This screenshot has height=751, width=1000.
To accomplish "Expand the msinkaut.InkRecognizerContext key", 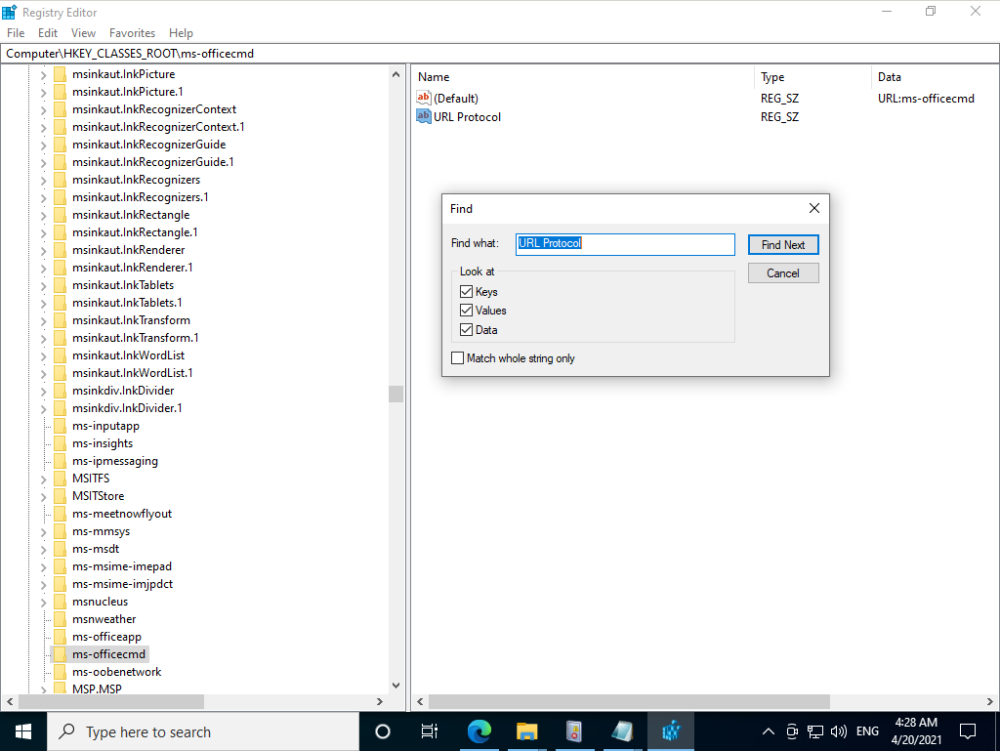I will point(43,110).
